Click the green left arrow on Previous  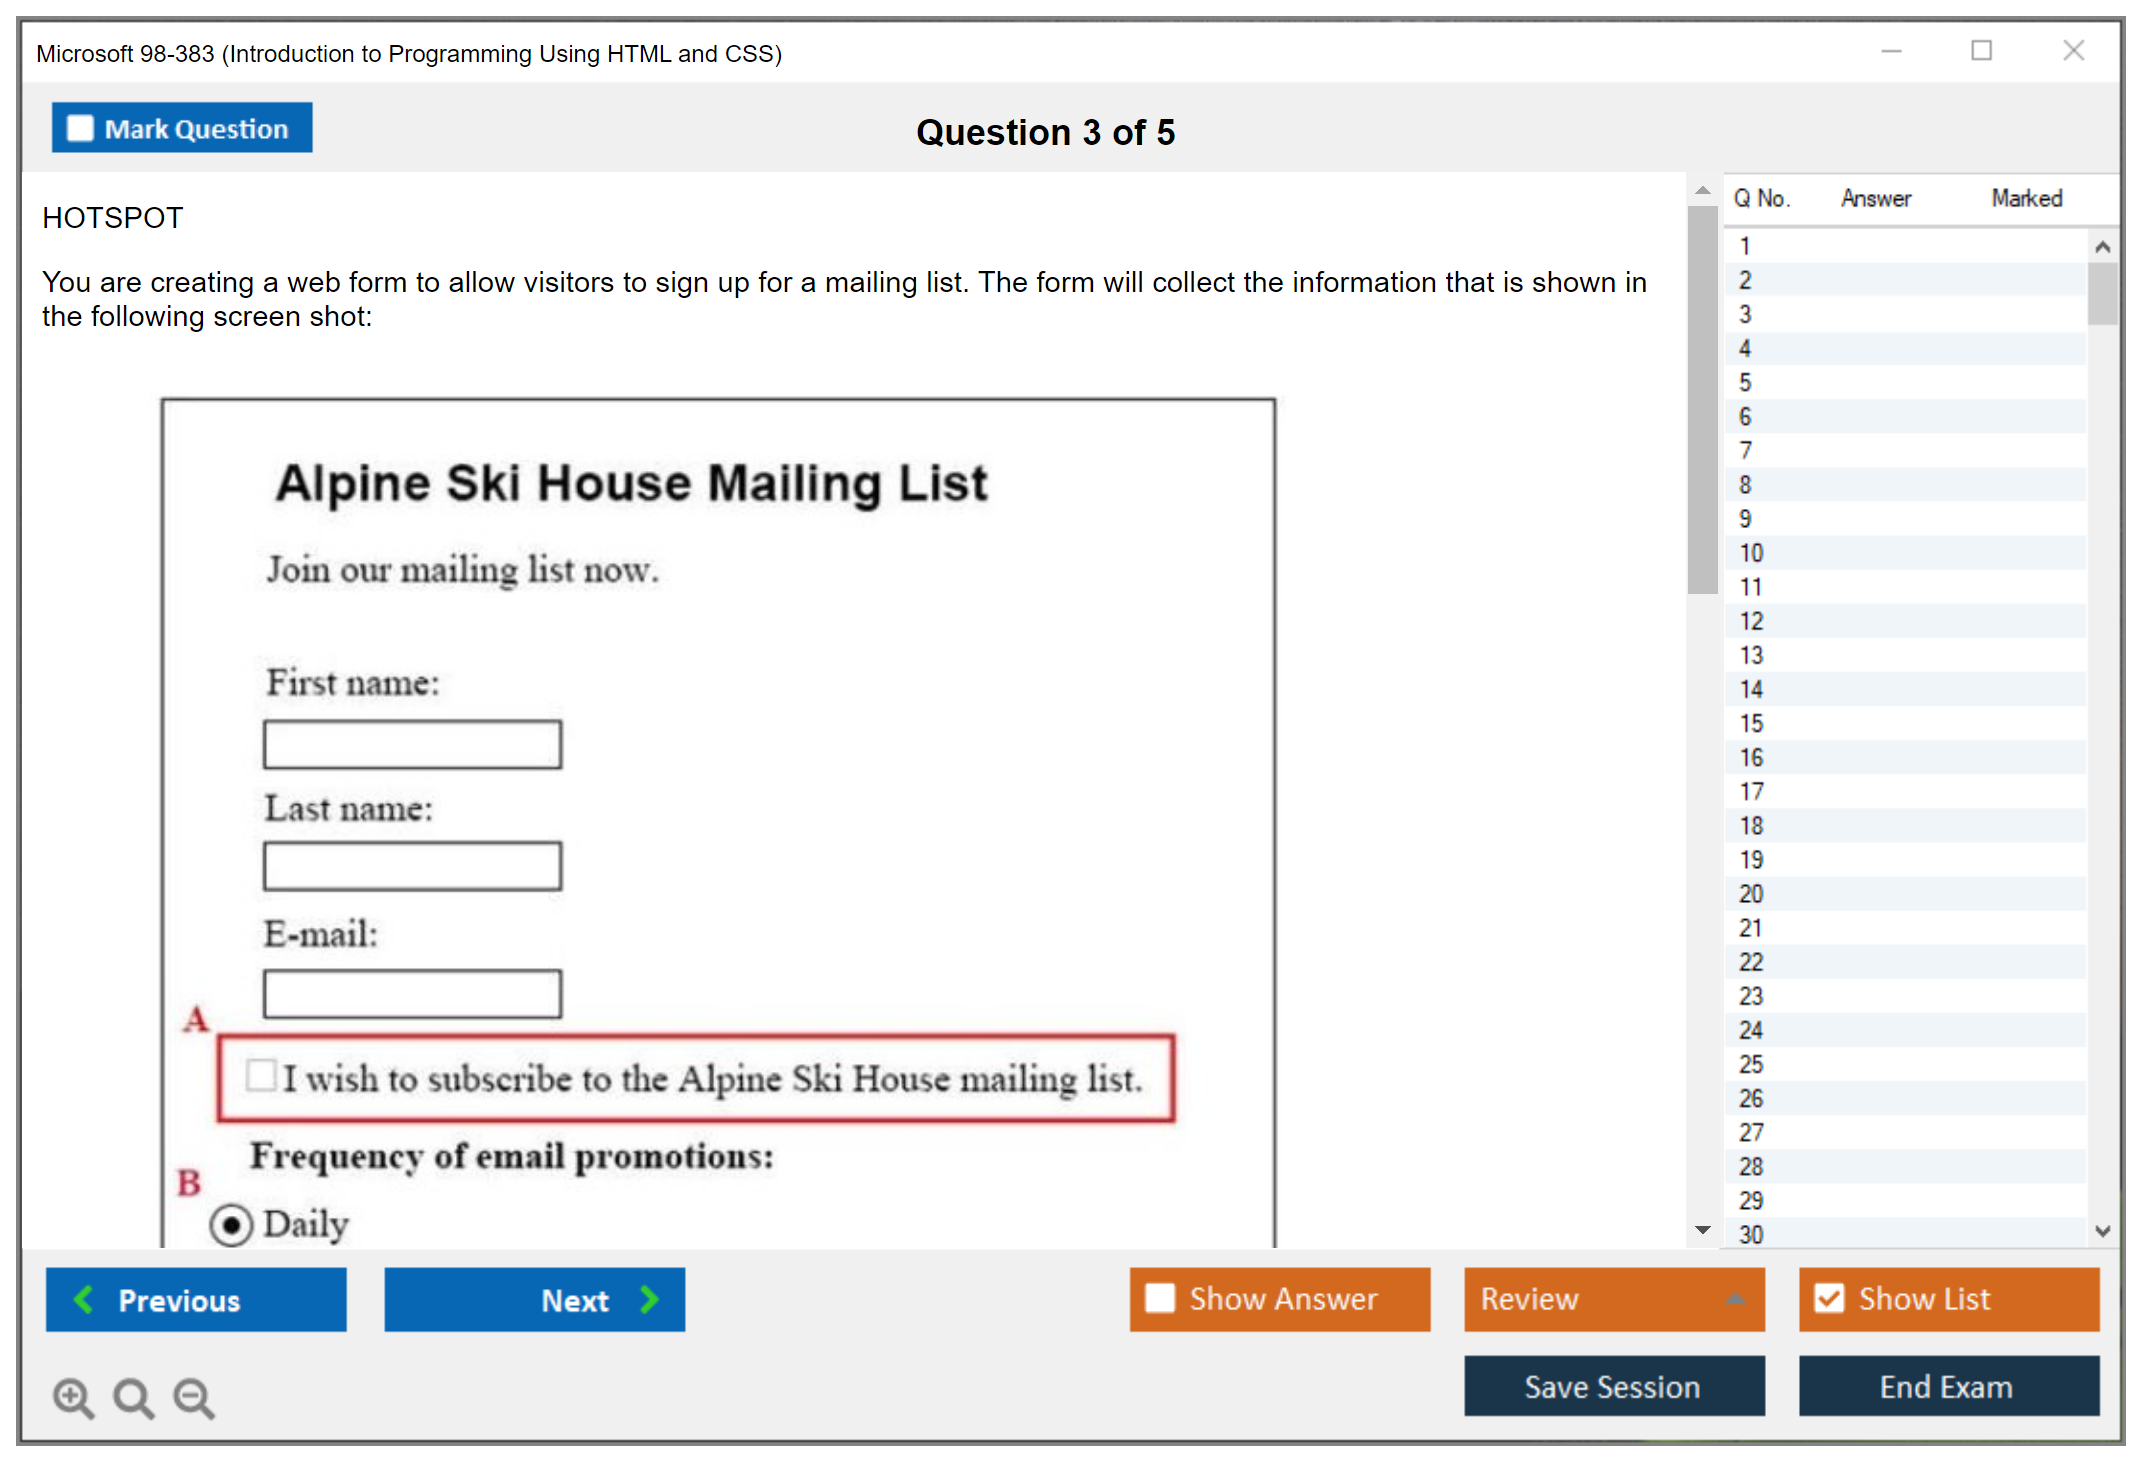[x=84, y=1300]
